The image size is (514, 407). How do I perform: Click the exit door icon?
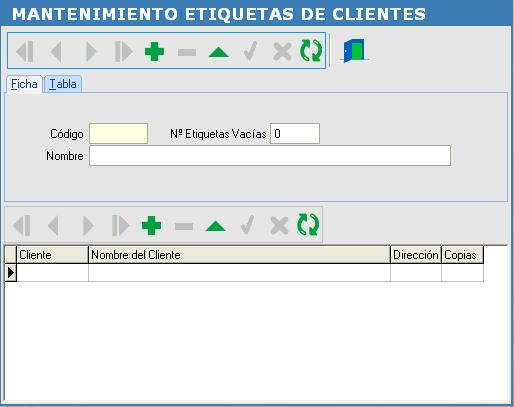(354, 51)
